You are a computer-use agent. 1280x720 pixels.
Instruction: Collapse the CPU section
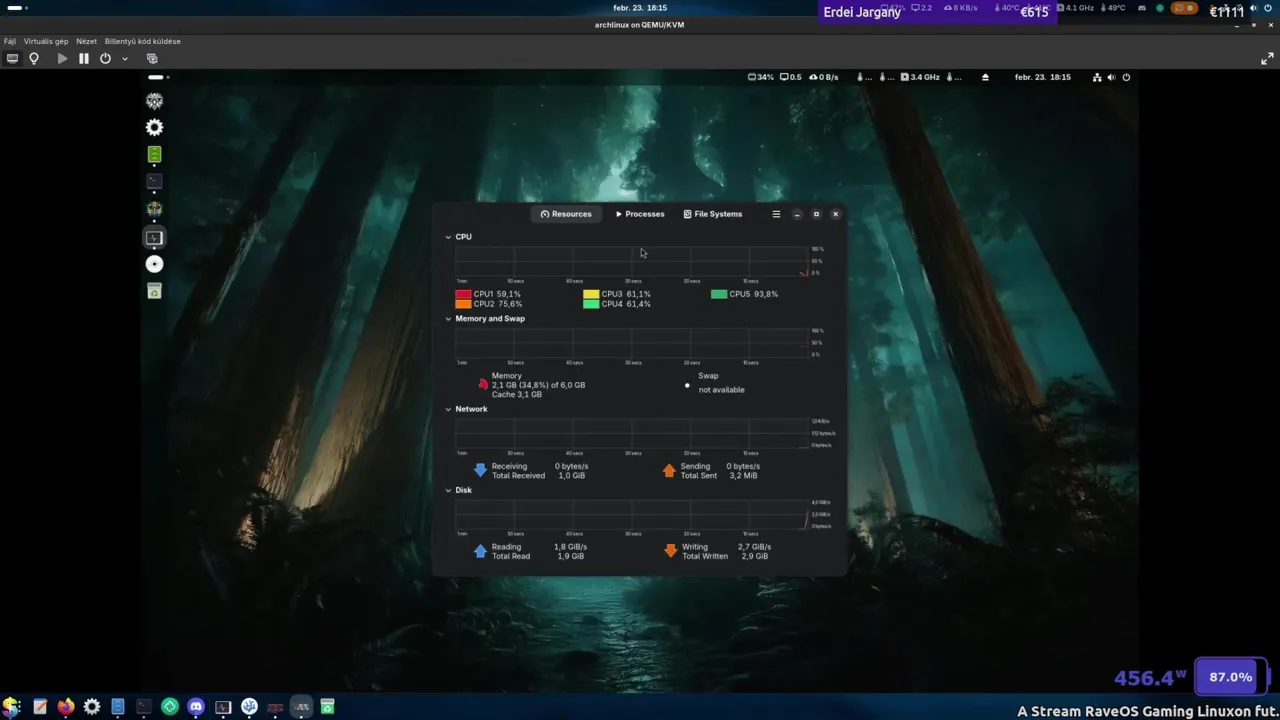[x=448, y=237]
